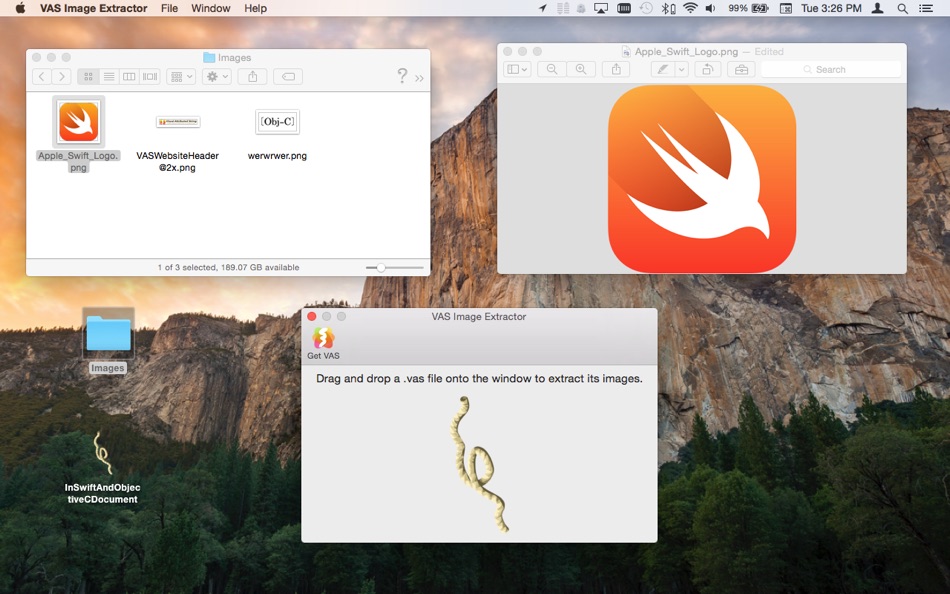950x594 pixels.
Task: Select the Apple_Swift_Logo.png file icon
Action: 79,122
